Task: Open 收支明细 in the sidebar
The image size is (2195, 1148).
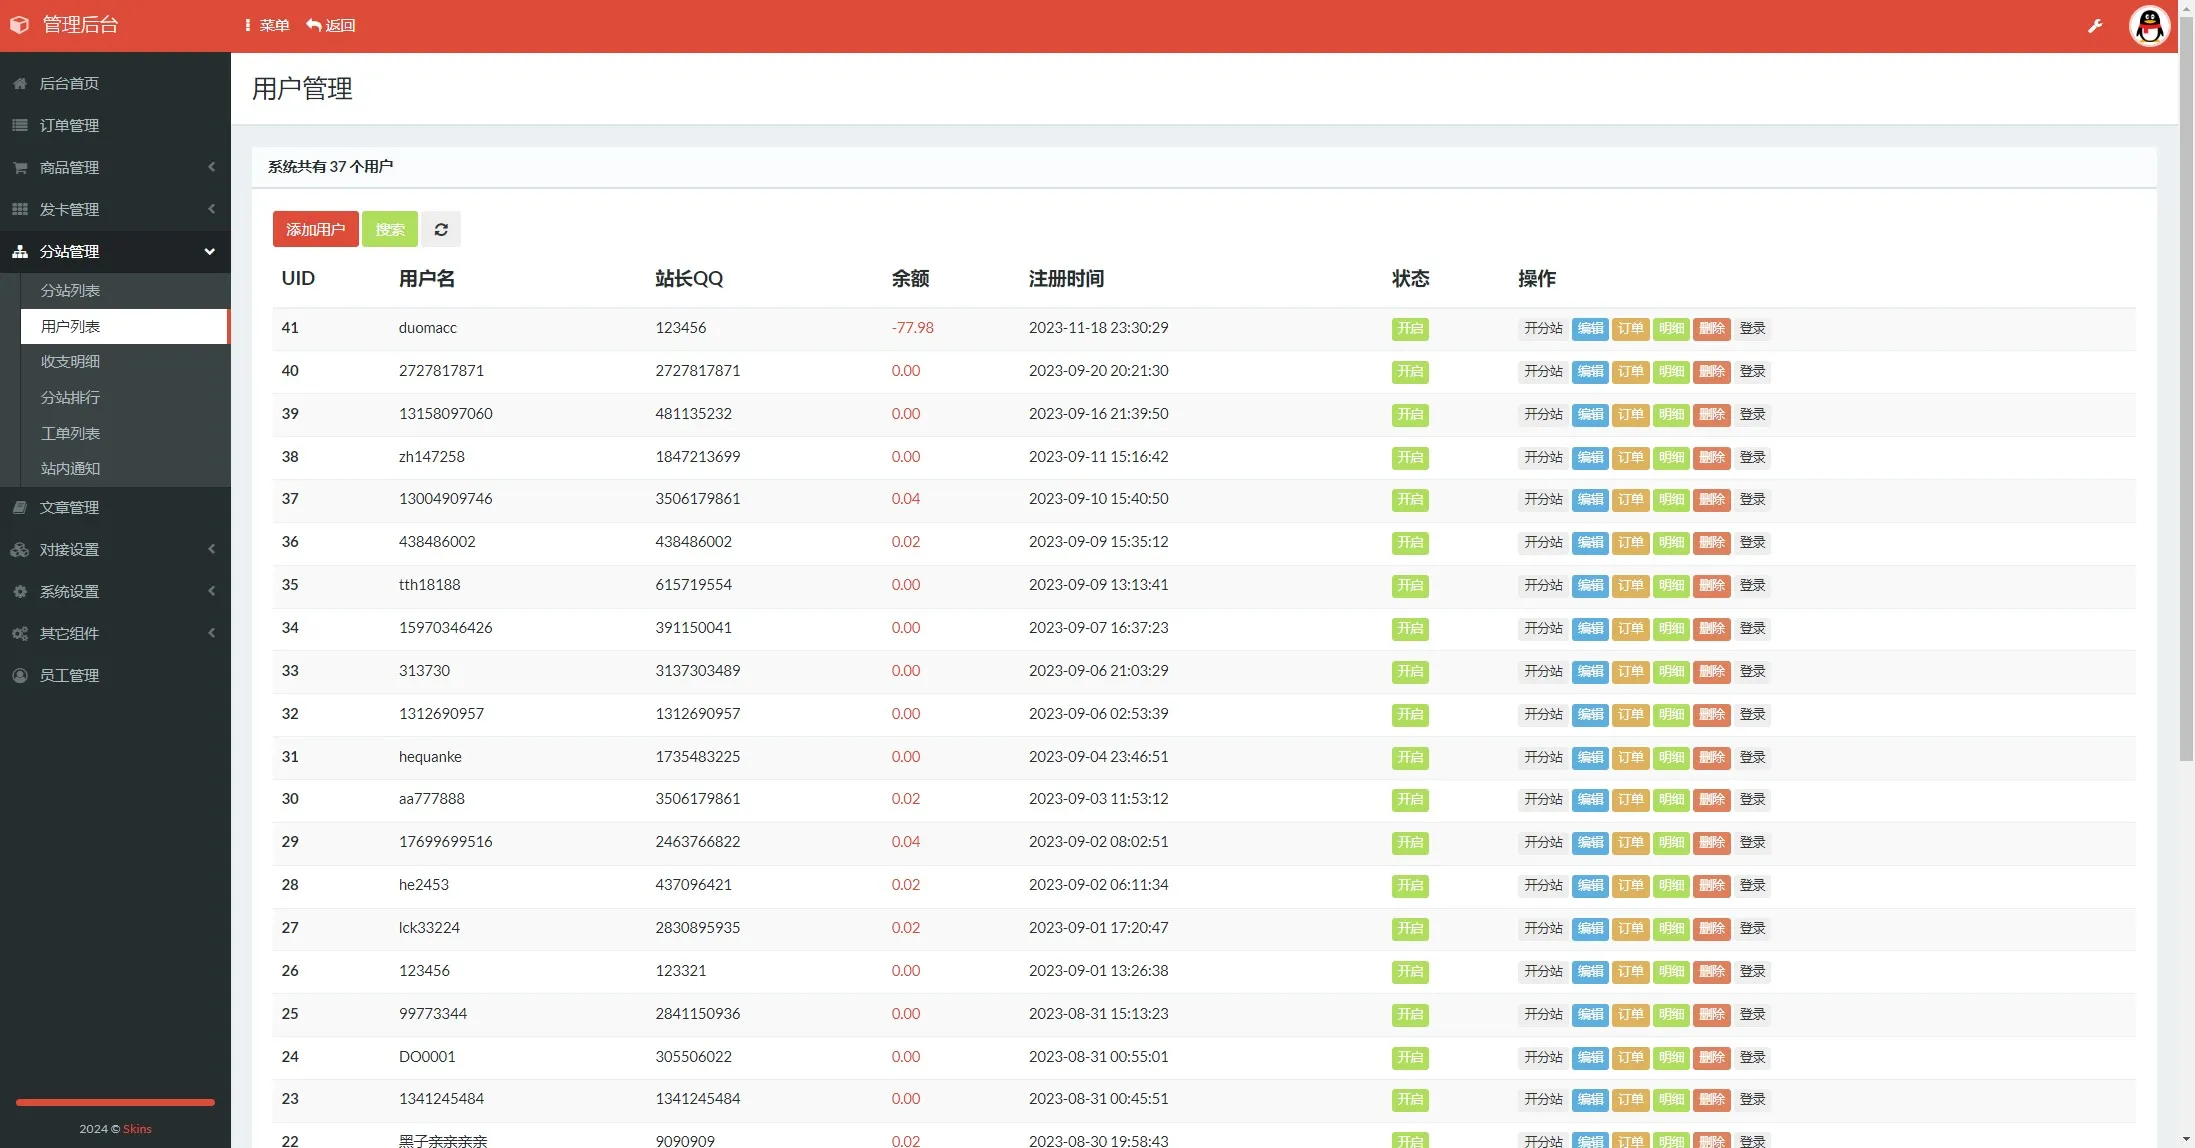Action: [x=70, y=362]
